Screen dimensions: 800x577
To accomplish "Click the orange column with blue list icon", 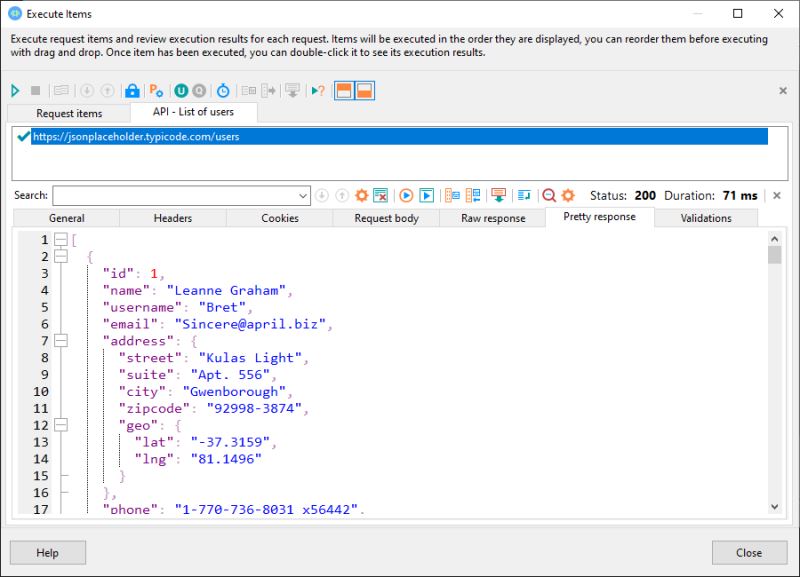I will [452, 195].
